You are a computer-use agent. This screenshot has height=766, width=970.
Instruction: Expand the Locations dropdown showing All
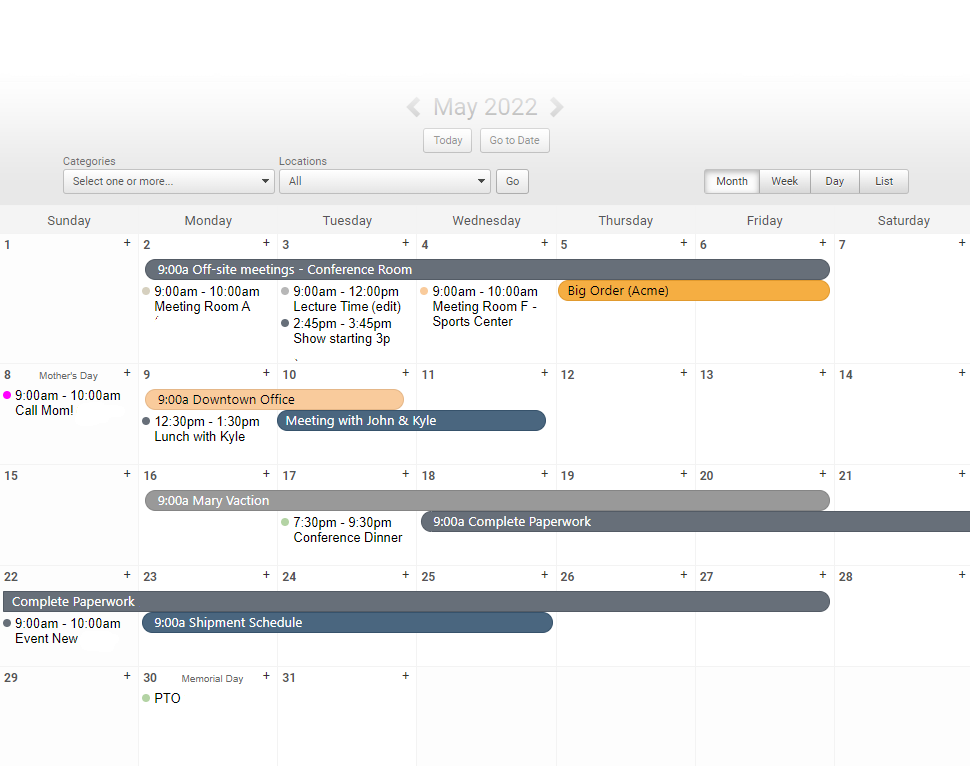tap(384, 181)
